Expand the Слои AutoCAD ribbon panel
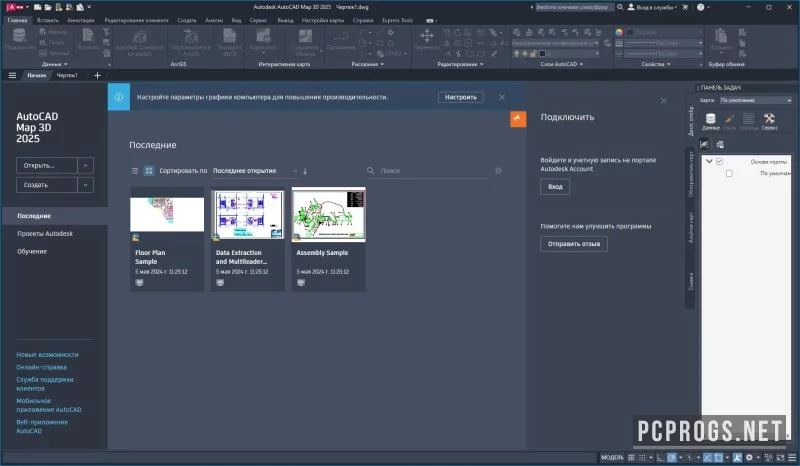 (x=561, y=64)
